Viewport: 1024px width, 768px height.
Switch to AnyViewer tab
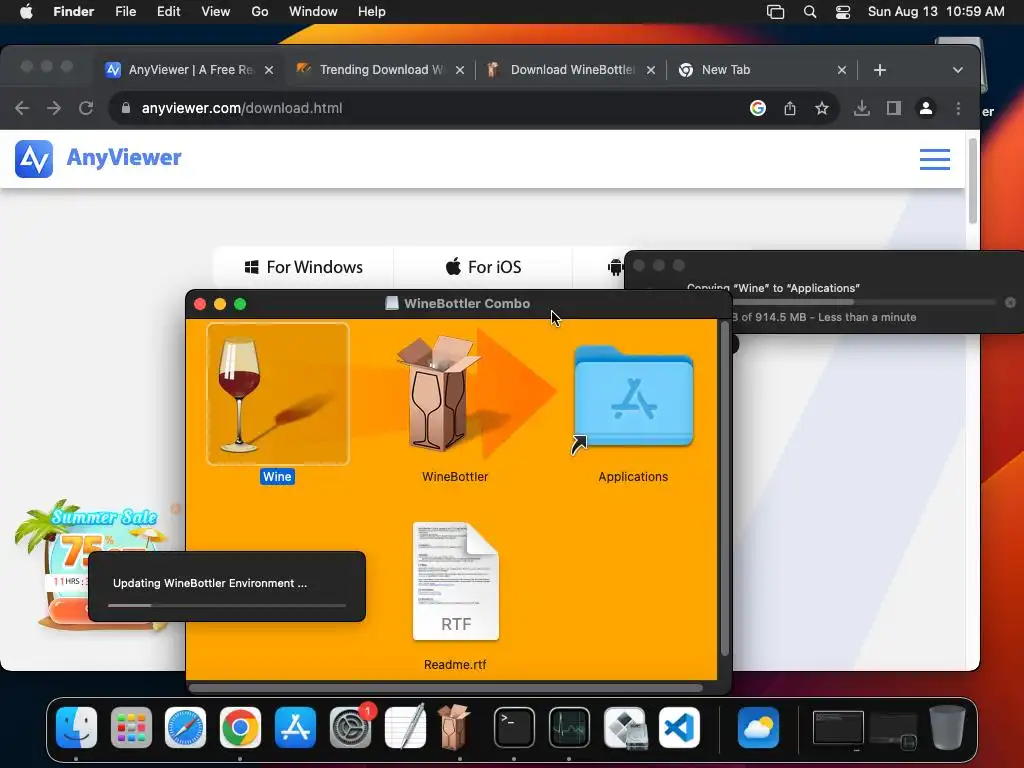coord(190,70)
